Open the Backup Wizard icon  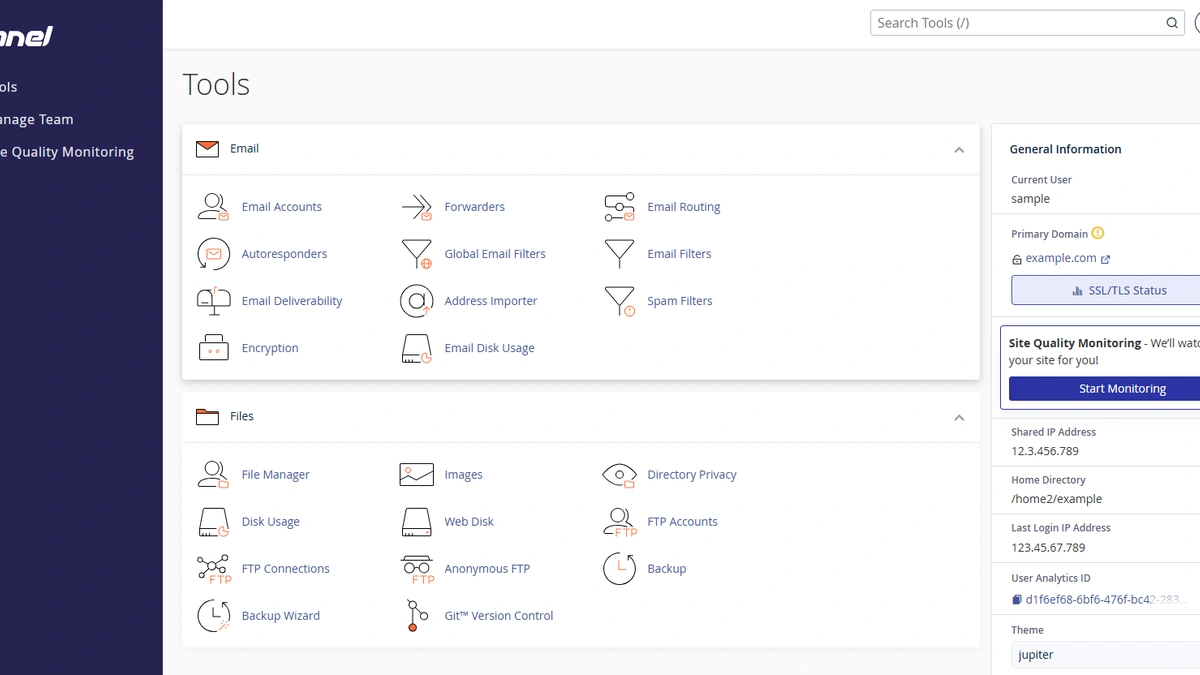[x=213, y=616]
